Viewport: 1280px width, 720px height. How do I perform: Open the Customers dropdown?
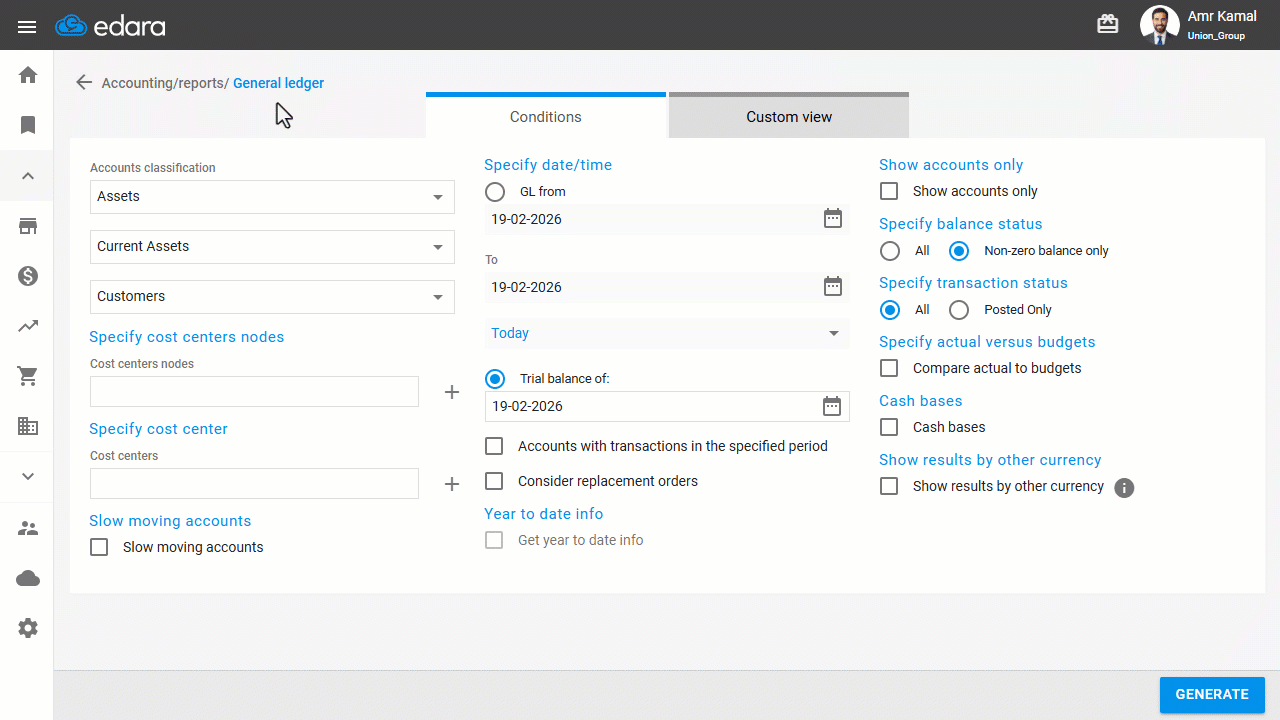pyautogui.click(x=272, y=297)
